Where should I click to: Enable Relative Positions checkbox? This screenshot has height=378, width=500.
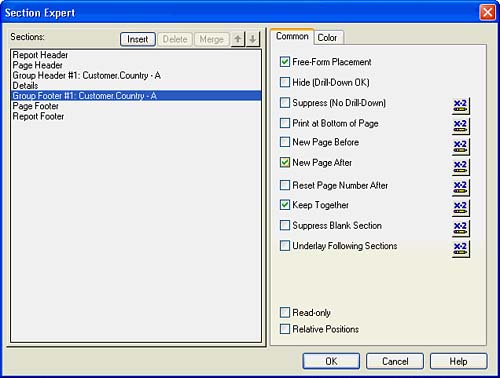point(285,329)
